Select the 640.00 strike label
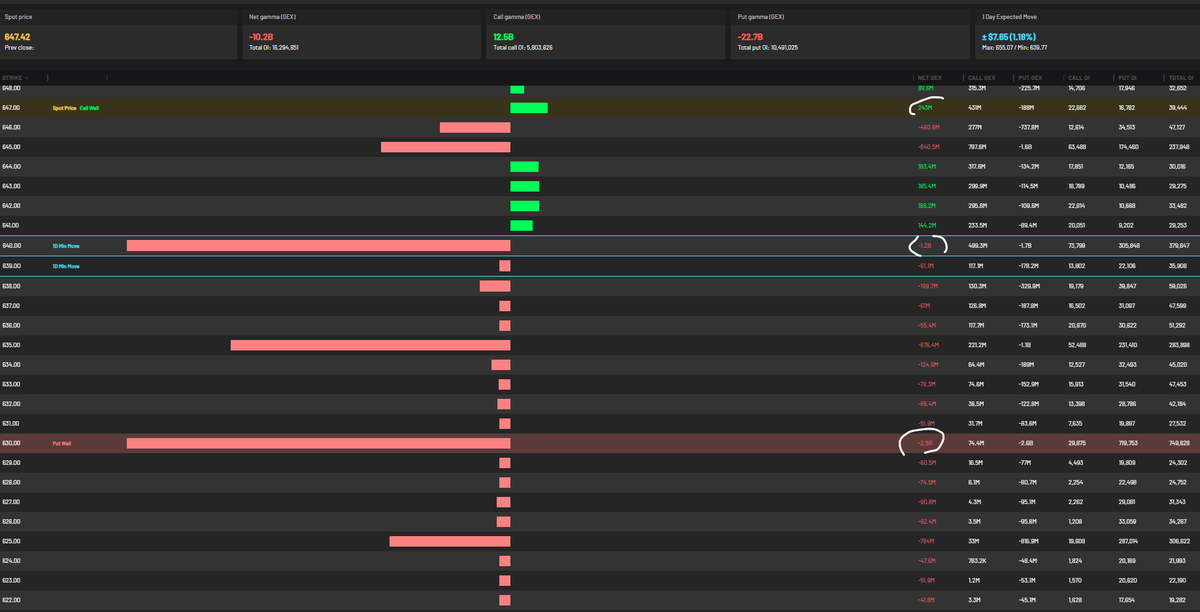 coord(11,245)
